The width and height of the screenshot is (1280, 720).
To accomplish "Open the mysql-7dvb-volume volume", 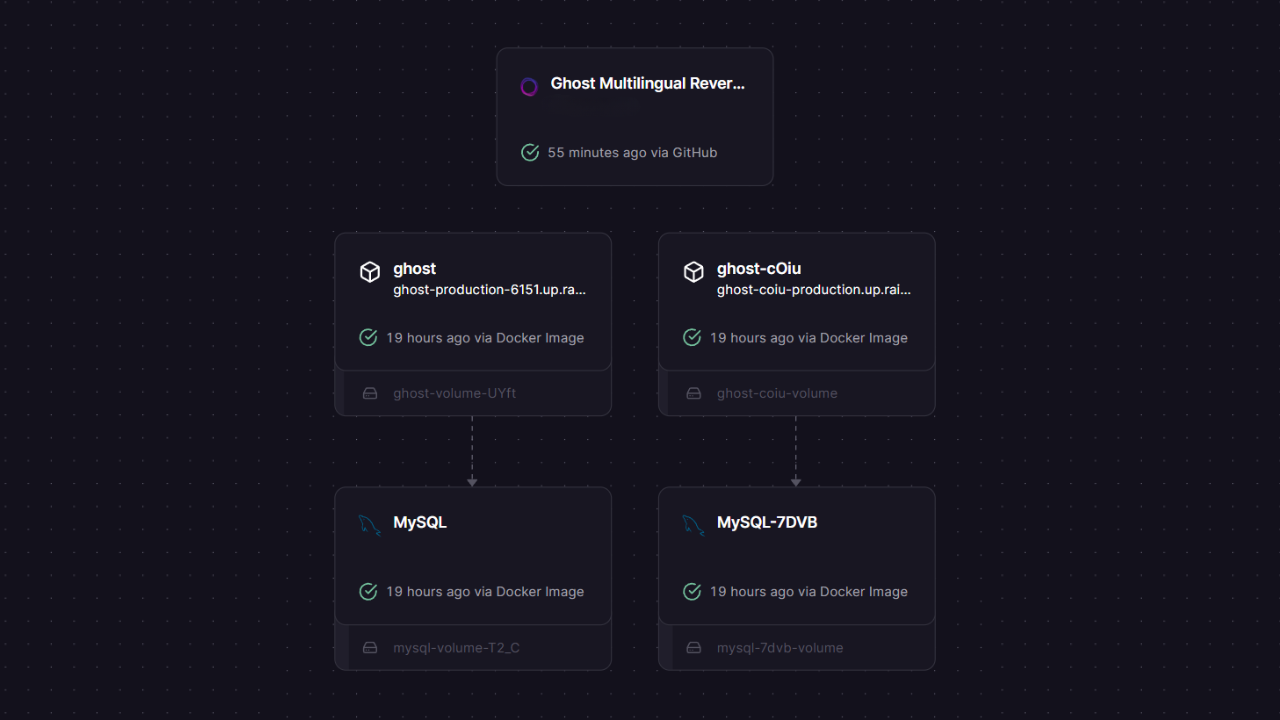I will click(x=779, y=647).
